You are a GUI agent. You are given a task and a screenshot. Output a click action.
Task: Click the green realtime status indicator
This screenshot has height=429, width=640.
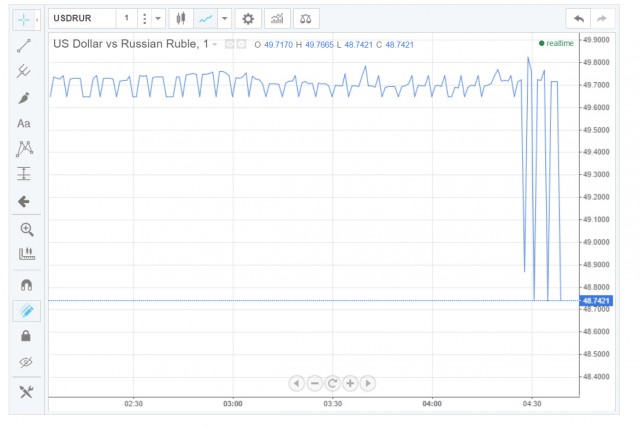pyautogui.click(x=556, y=43)
